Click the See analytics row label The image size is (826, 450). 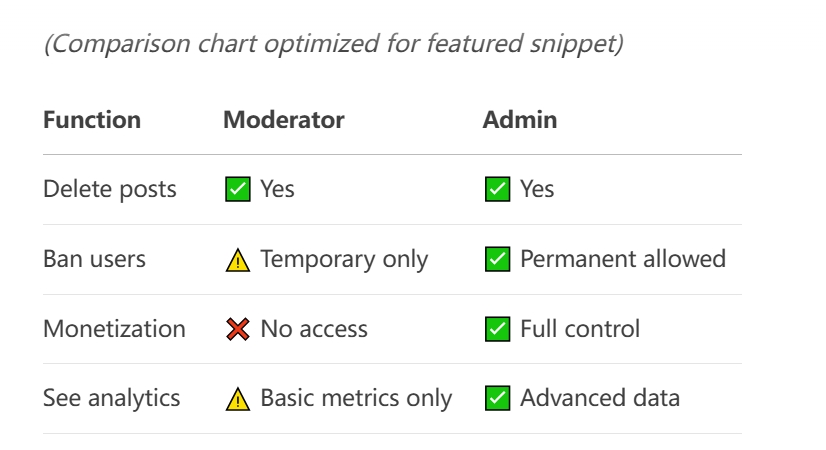tap(112, 398)
